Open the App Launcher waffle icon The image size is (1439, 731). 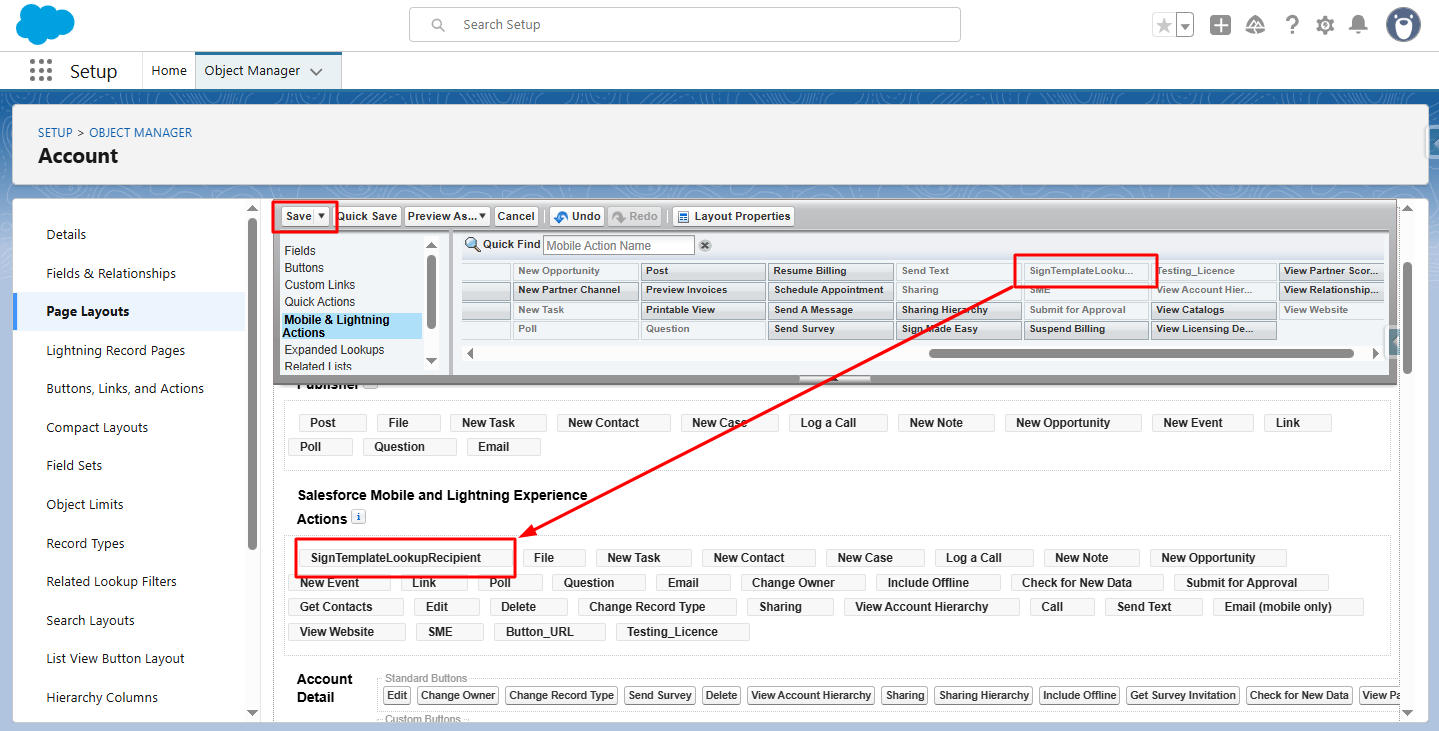41,71
